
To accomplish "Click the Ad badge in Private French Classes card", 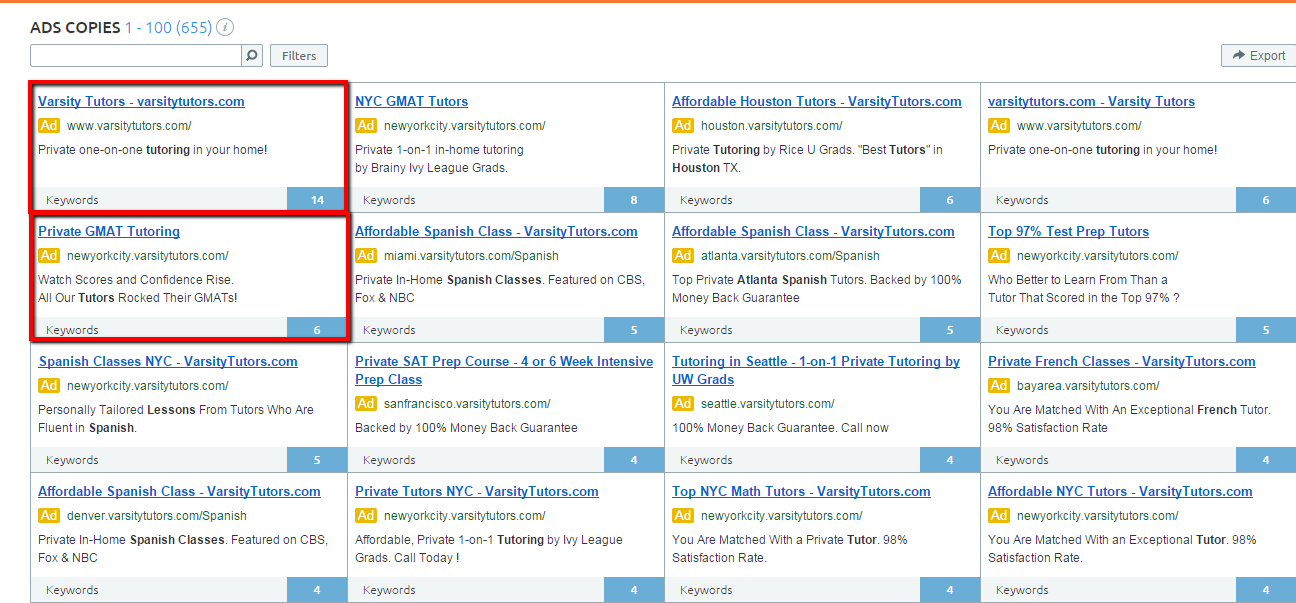I will (x=999, y=385).
